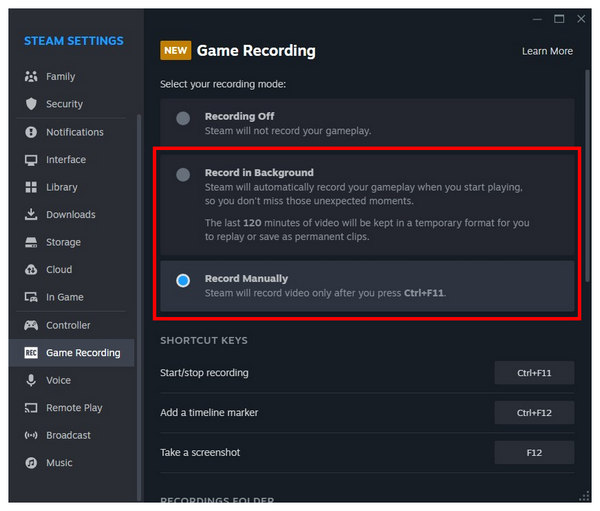Image resolution: width=600 pixels, height=511 pixels.
Task: Click the Family people icon in sidebar
Action: pyautogui.click(x=31, y=77)
